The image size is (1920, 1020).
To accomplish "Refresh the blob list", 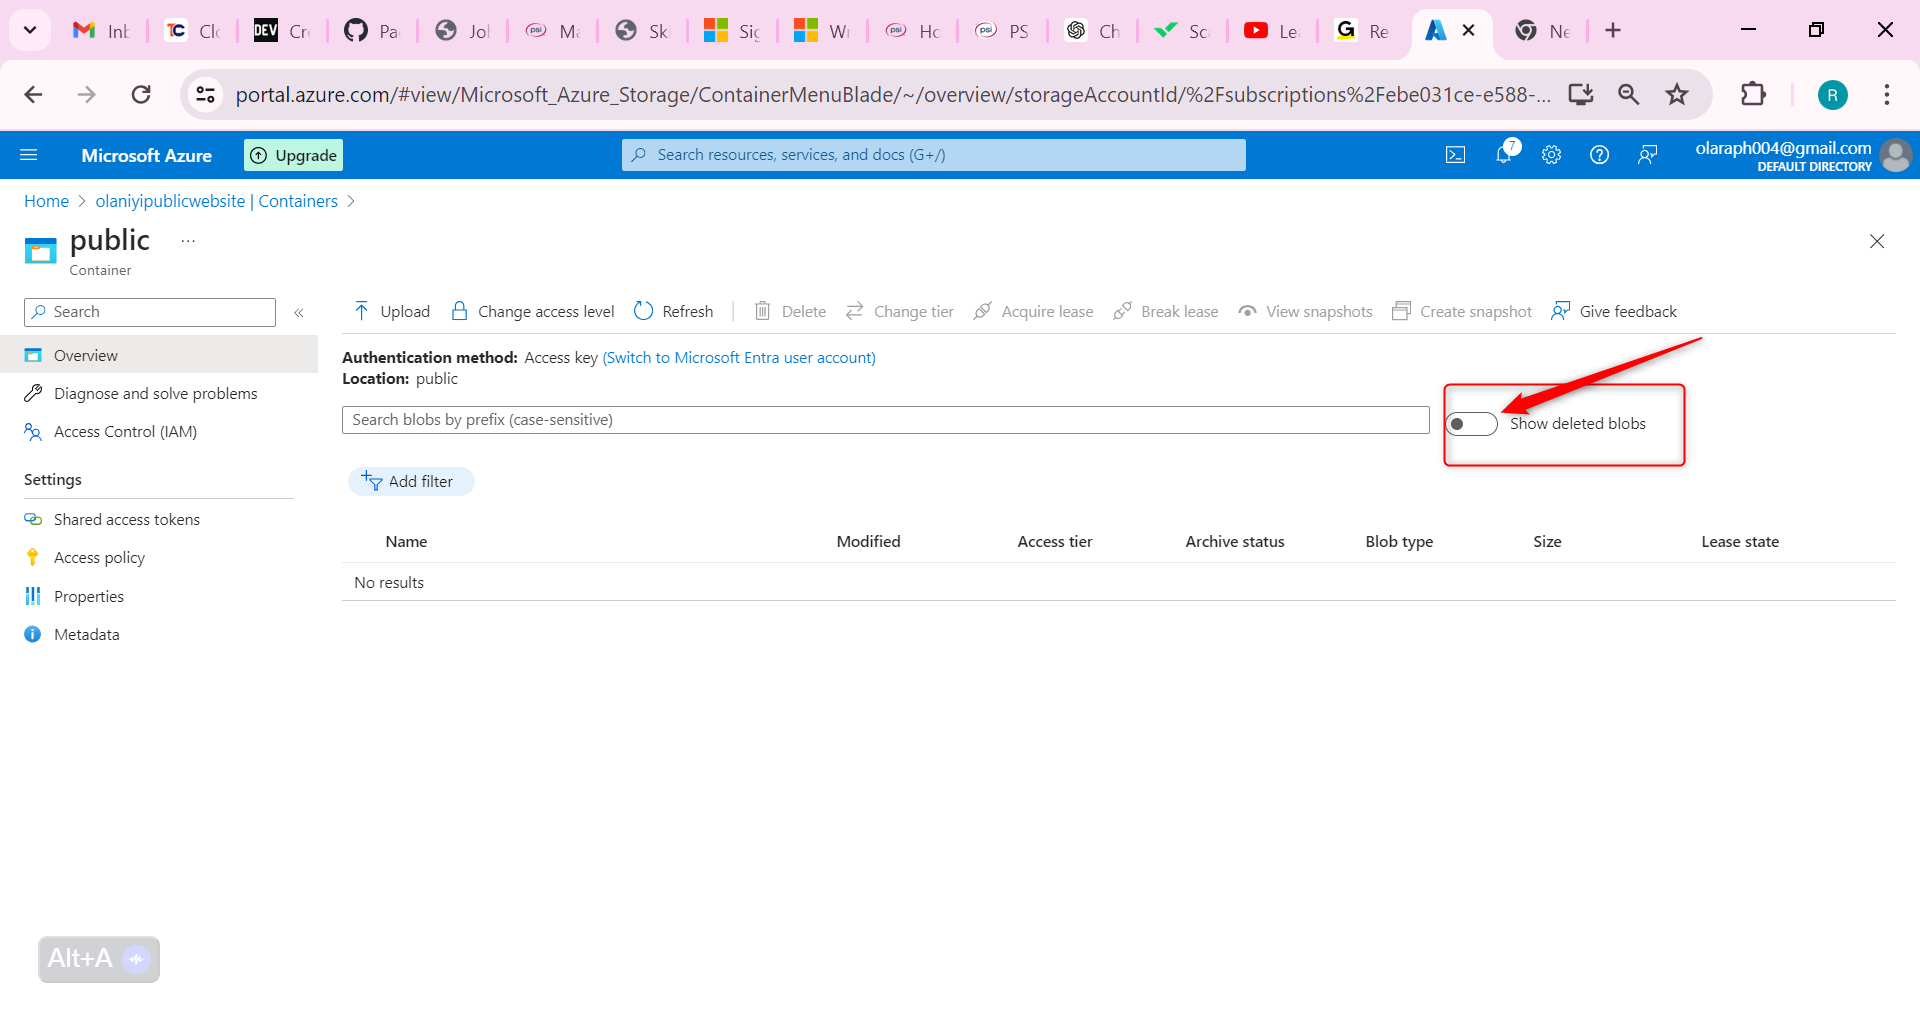I will coord(674,312).
